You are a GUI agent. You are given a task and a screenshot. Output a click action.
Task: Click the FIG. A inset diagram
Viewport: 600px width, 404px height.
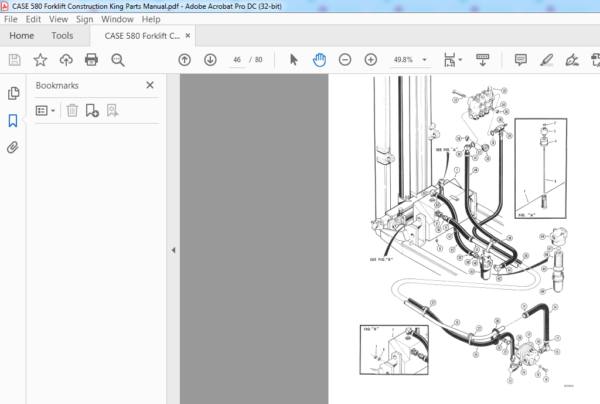[x=541, y=168]
